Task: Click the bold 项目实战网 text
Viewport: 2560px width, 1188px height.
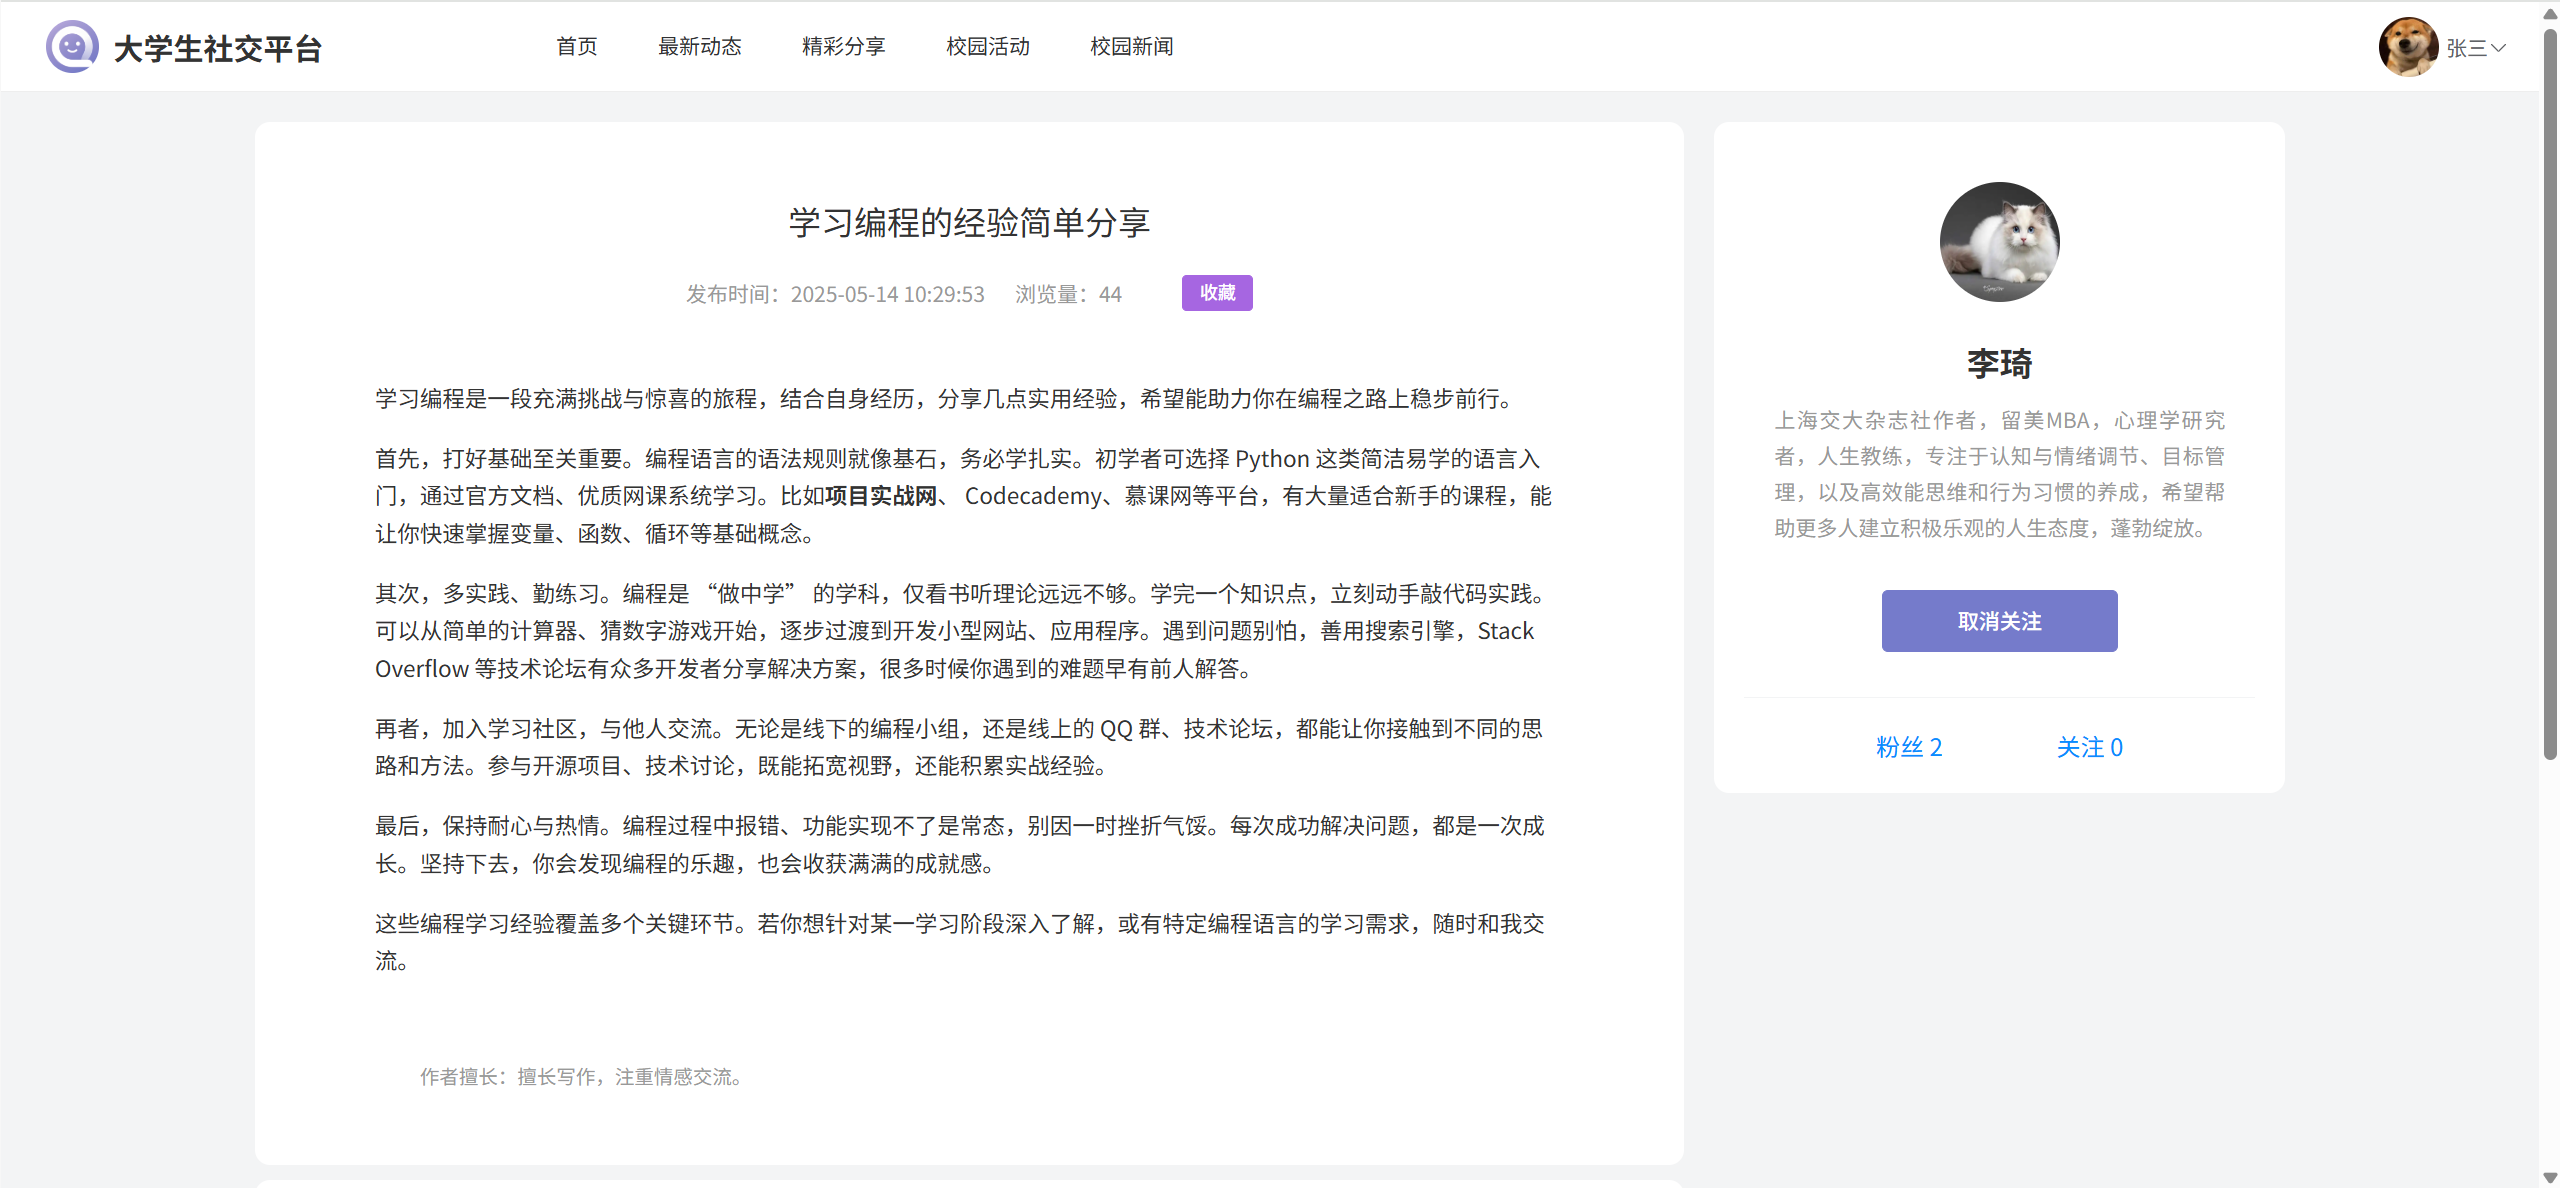Action: [x=881, y=496]
